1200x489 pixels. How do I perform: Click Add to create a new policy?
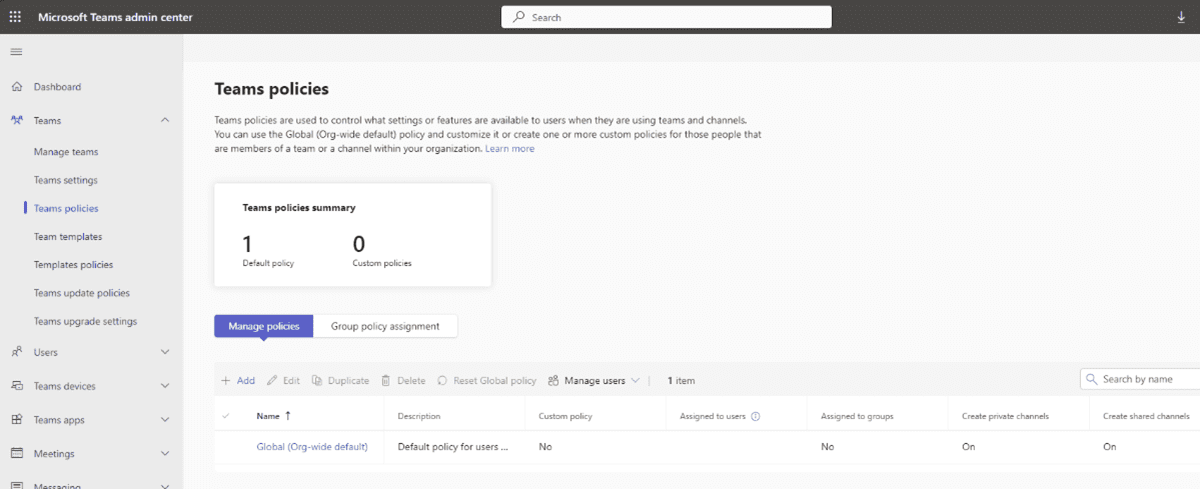coord(238,381)
